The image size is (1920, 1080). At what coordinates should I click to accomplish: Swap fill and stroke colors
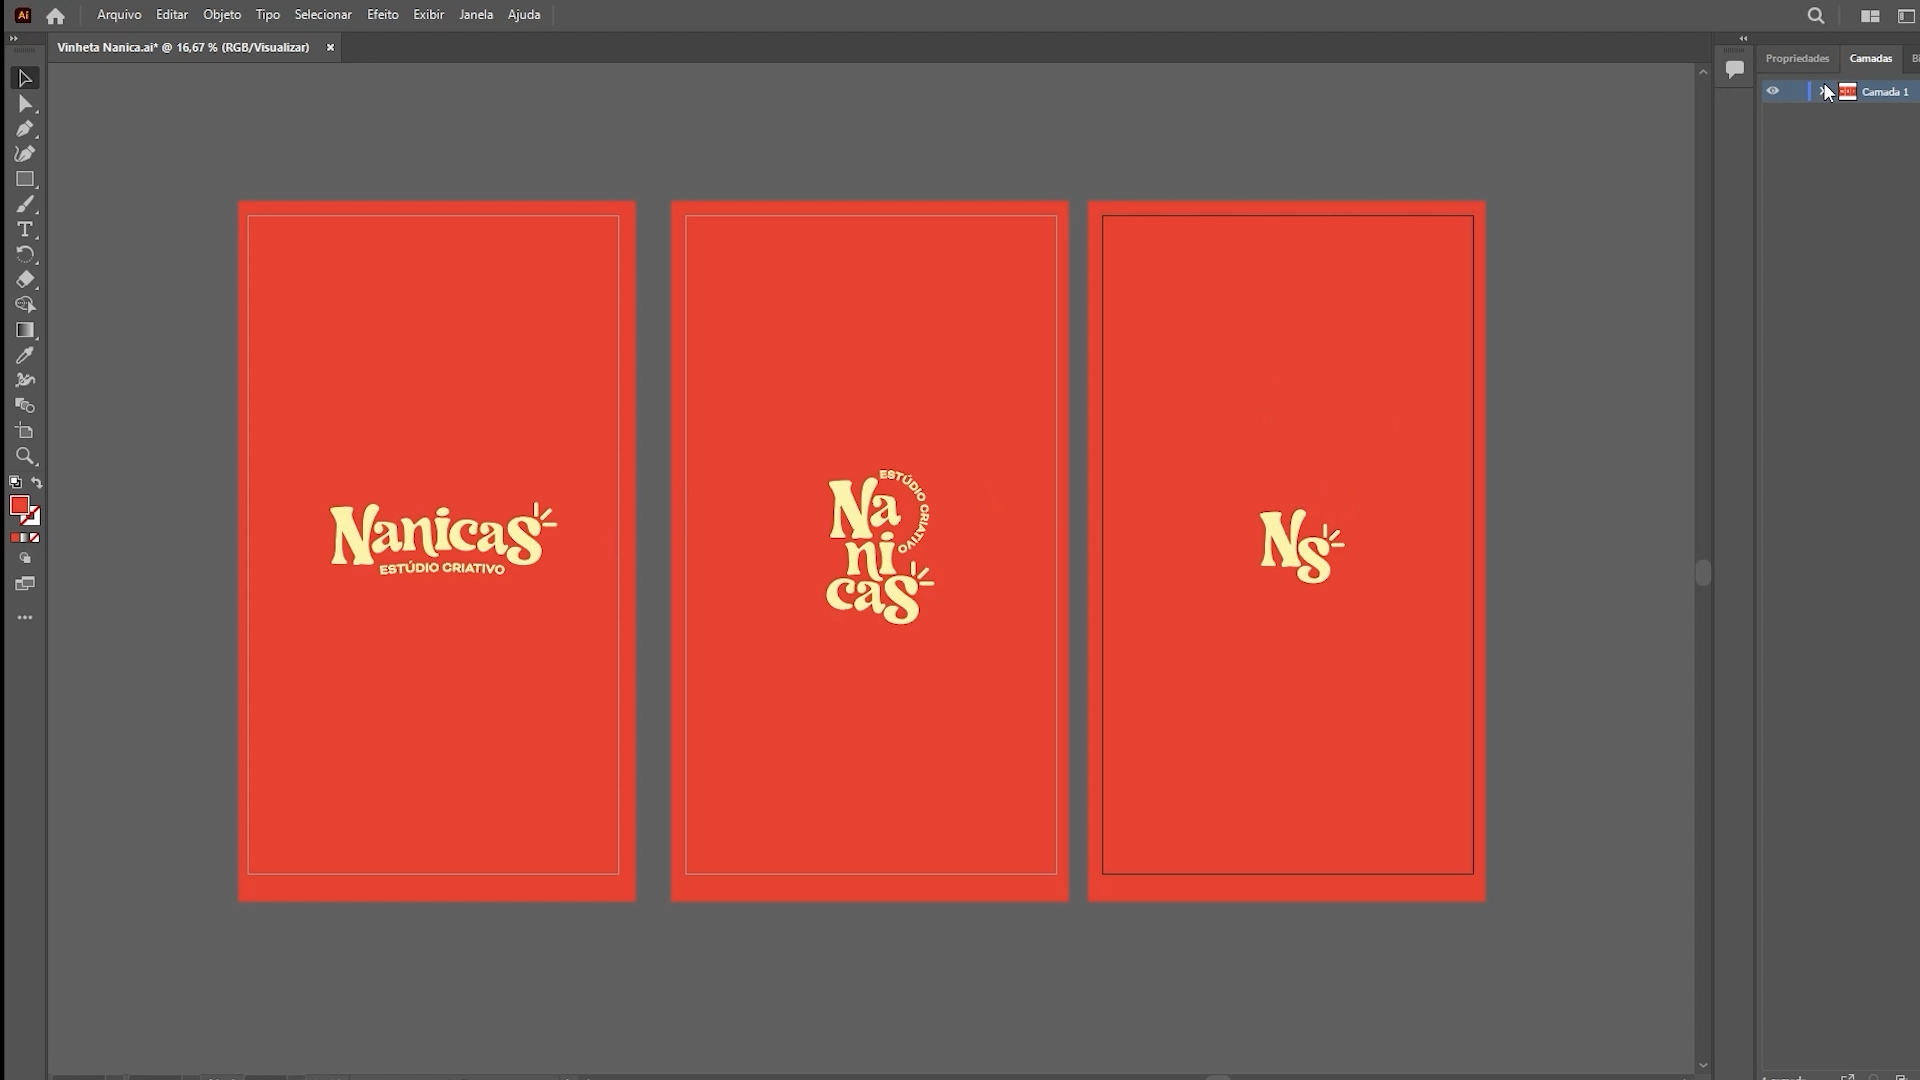[37, 483]
